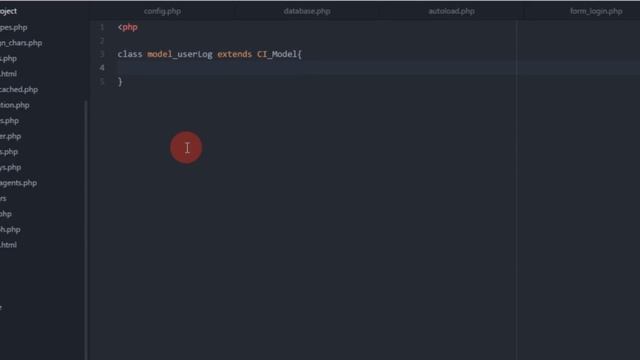Switch to the config.php tab

click(162, 11)
